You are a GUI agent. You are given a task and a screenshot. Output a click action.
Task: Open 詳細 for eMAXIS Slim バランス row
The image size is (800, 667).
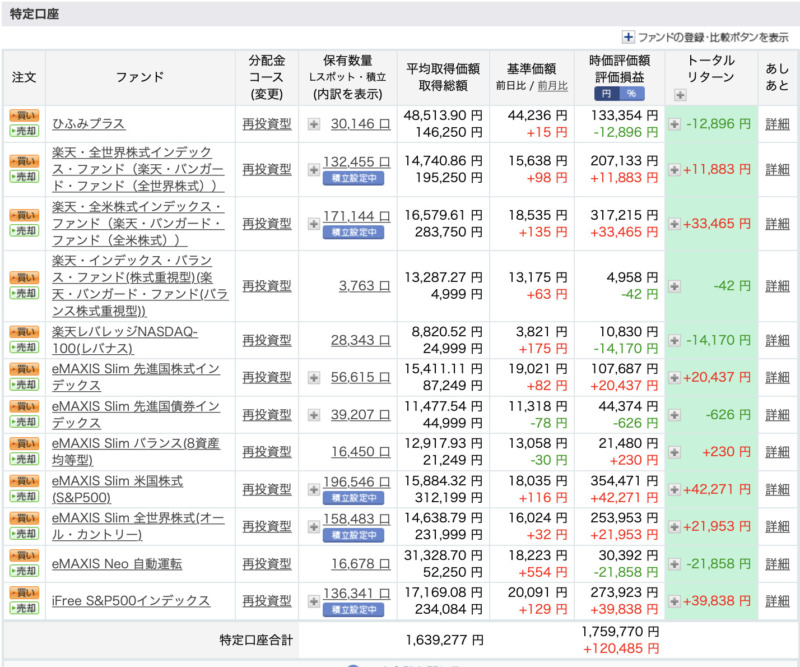tap(777, 452)
